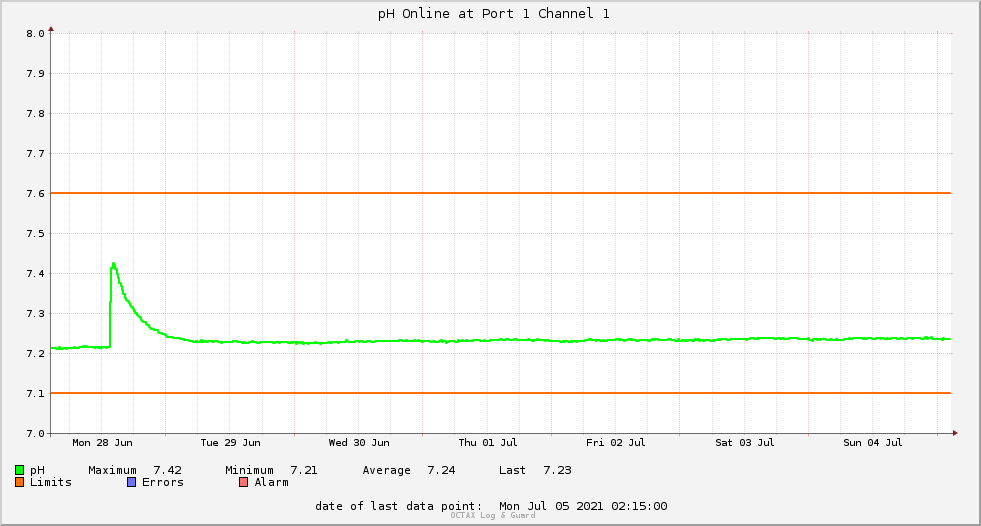Click the 7.1 y-axis label
Viewport: 981px width, 526px height.
pyautogui.click(x=36, y=394)
